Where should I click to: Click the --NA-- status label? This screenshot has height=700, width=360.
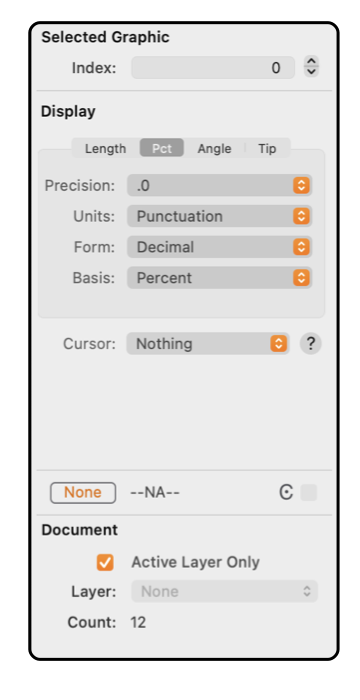[155, 493]
